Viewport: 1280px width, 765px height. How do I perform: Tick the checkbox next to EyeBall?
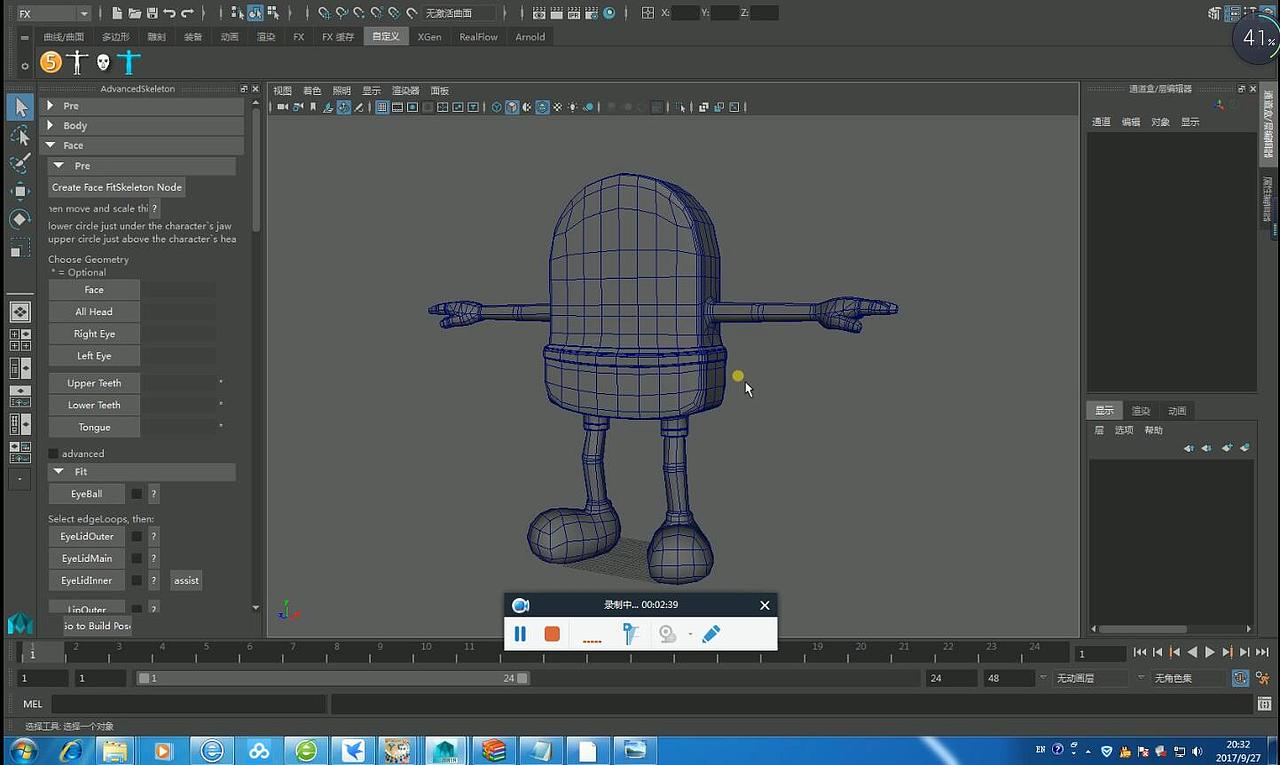coord(137,494)
